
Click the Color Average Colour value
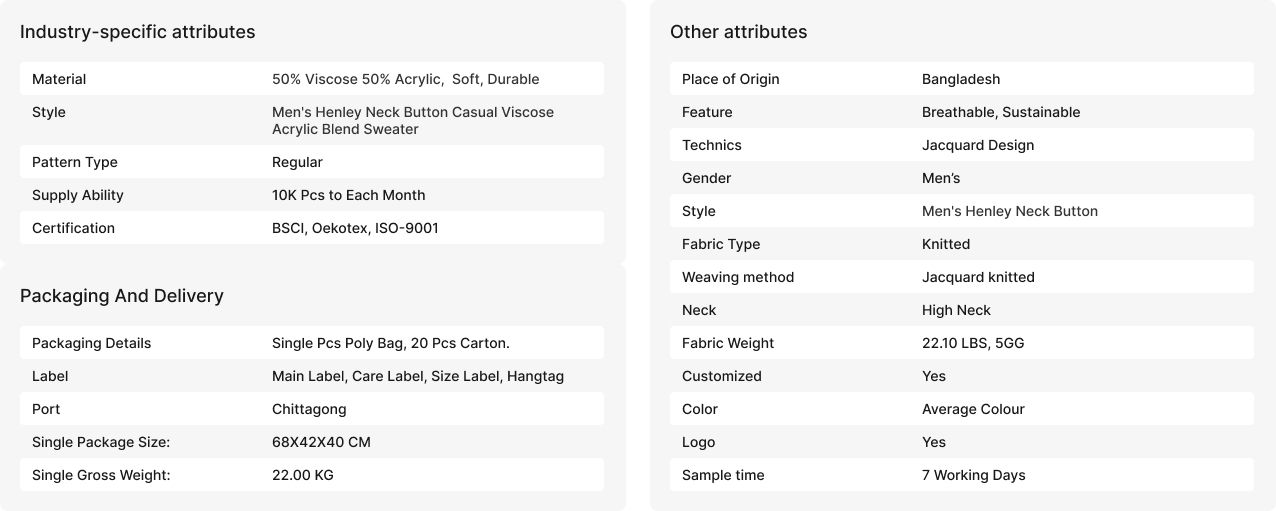[x=973, y=409]
